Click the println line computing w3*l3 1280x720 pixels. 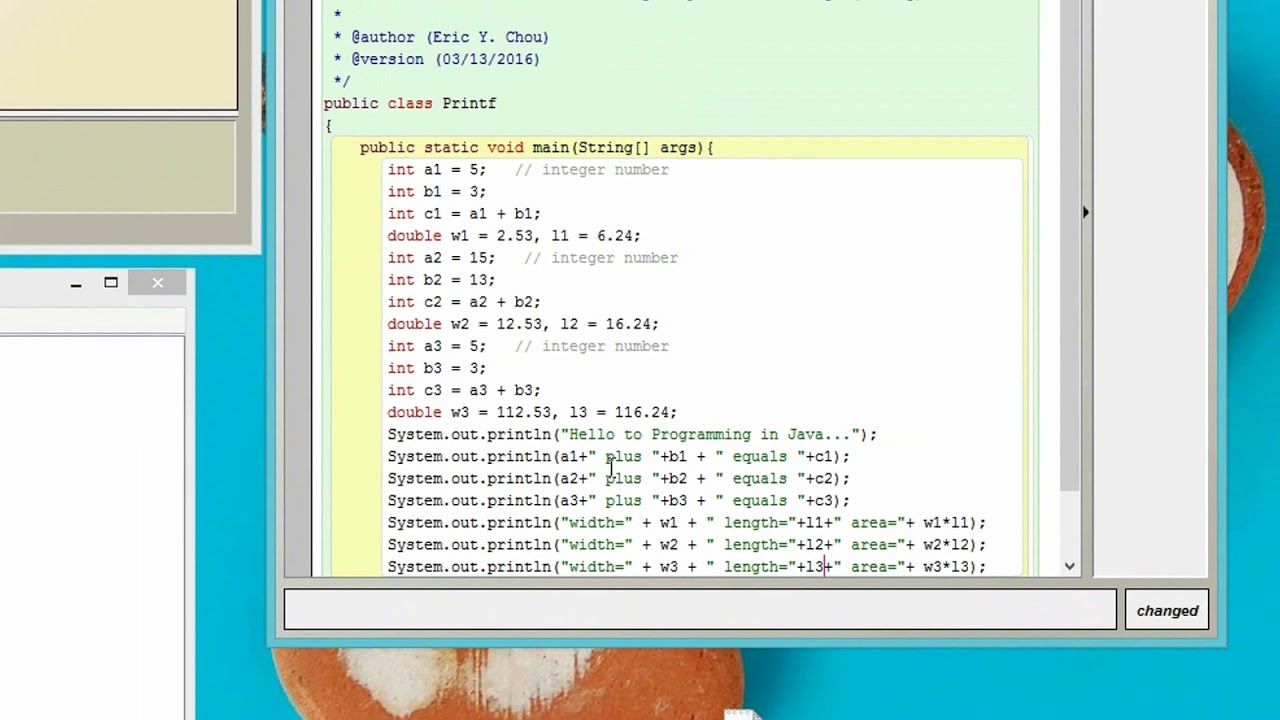(687, 566)
